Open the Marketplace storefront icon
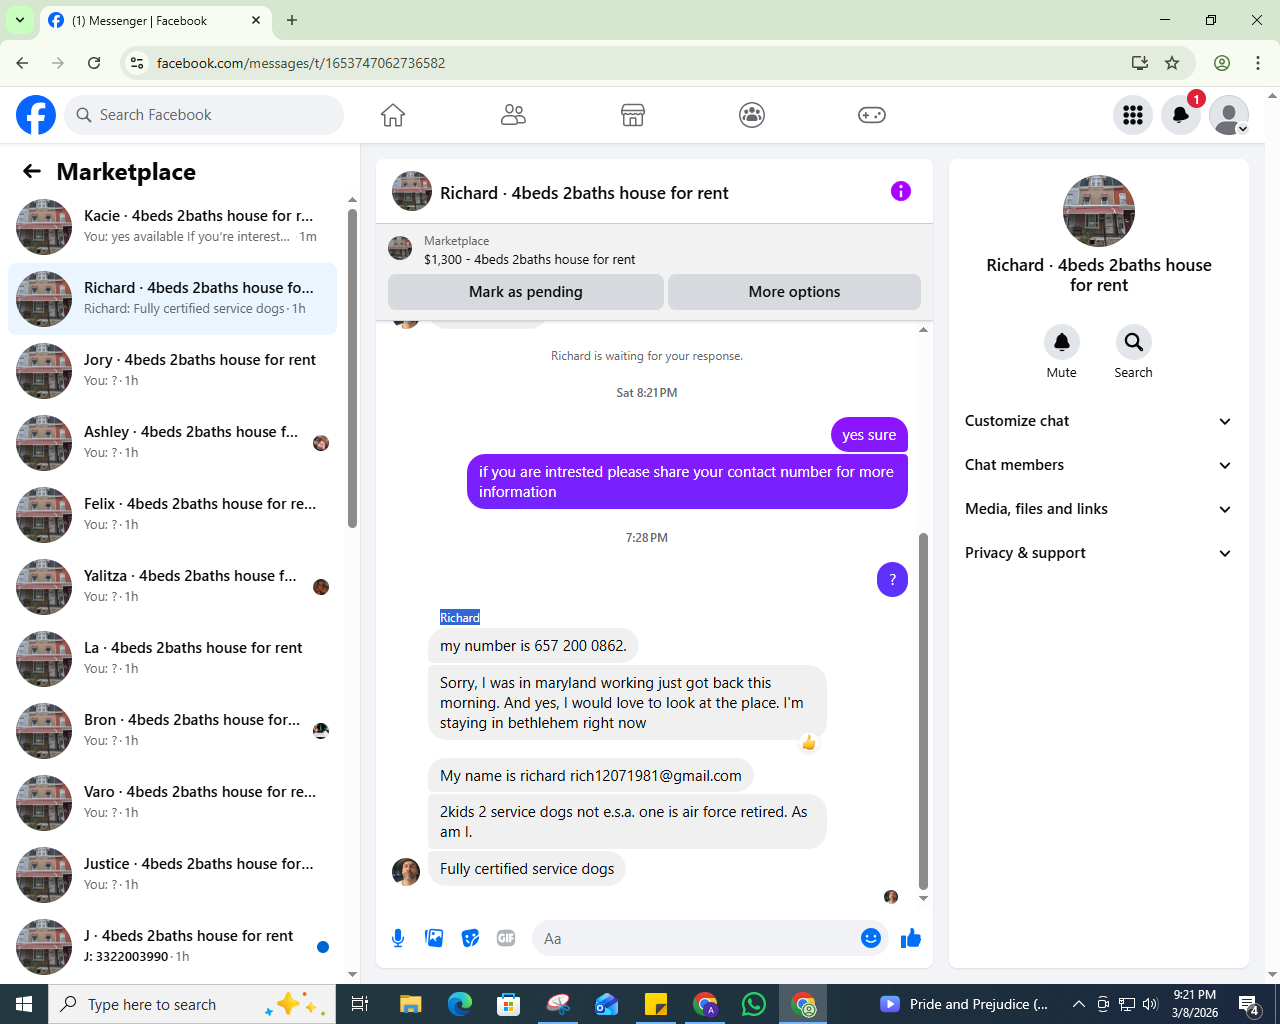This screenshot has width=1280, height=1024. 633,115
